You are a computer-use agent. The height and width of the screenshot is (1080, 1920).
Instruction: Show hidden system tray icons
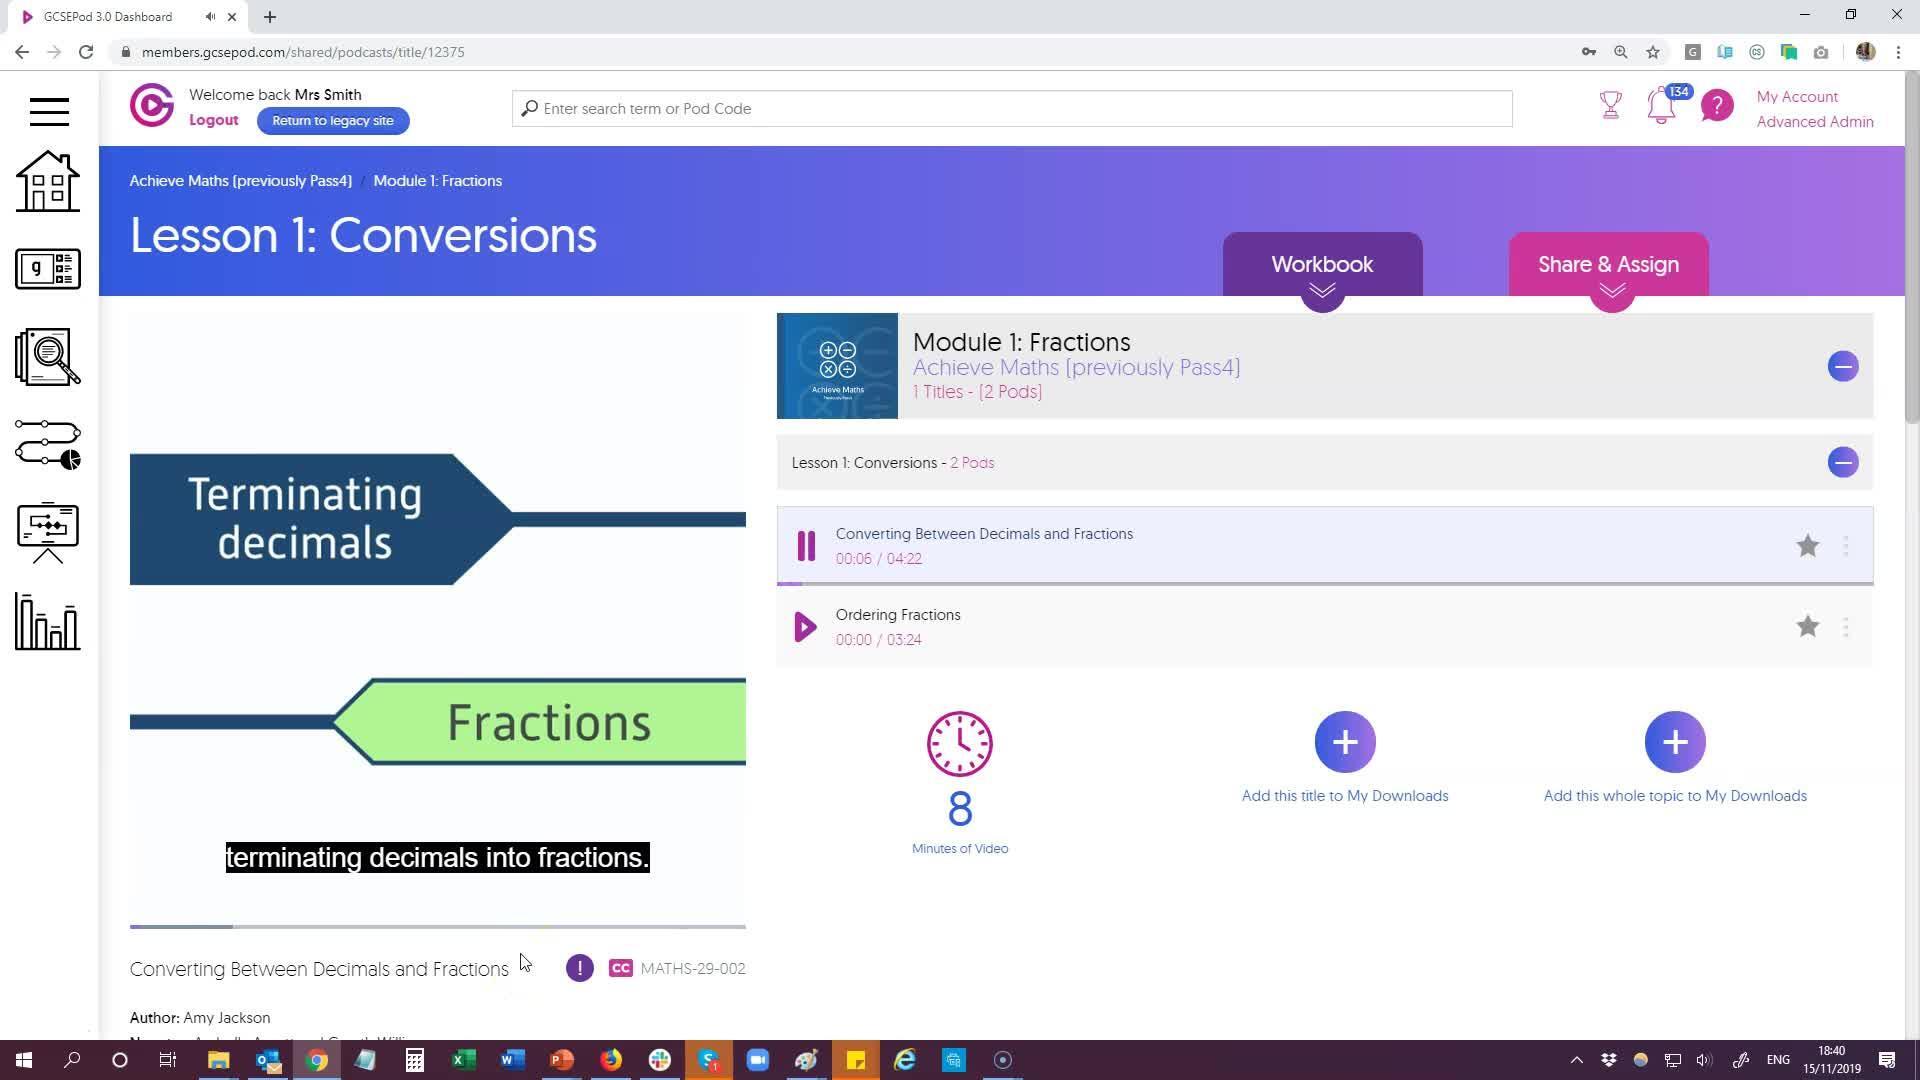coord(1577,1060)
